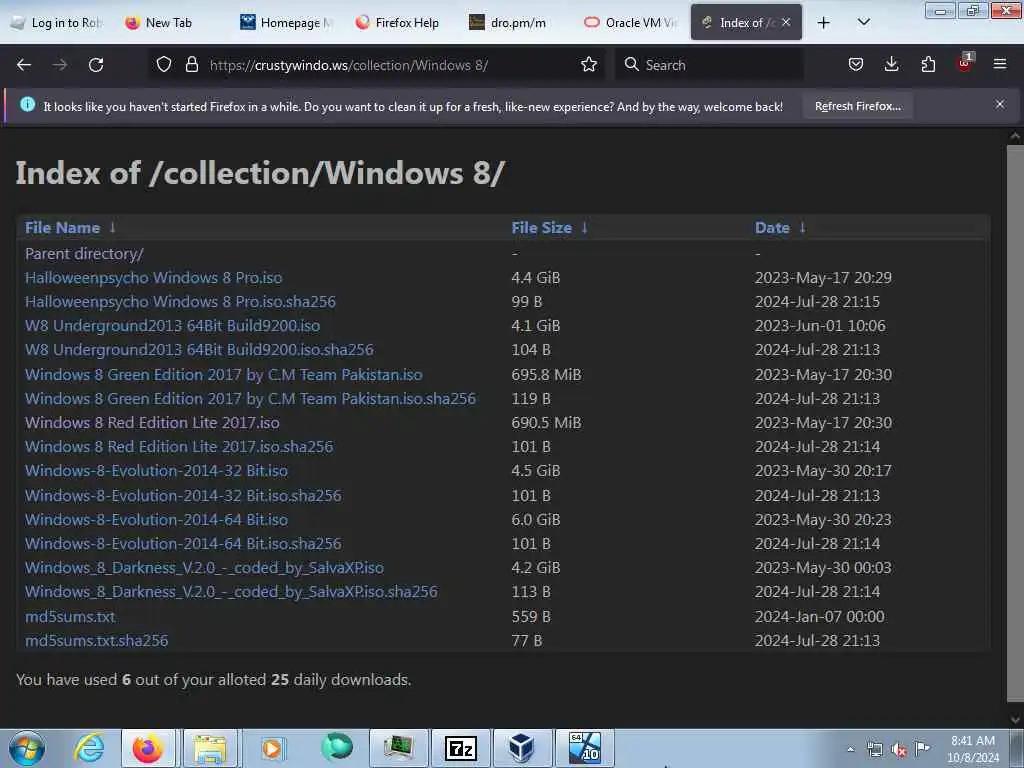
Task: Open the Windows Start menu
Action: 27,748
